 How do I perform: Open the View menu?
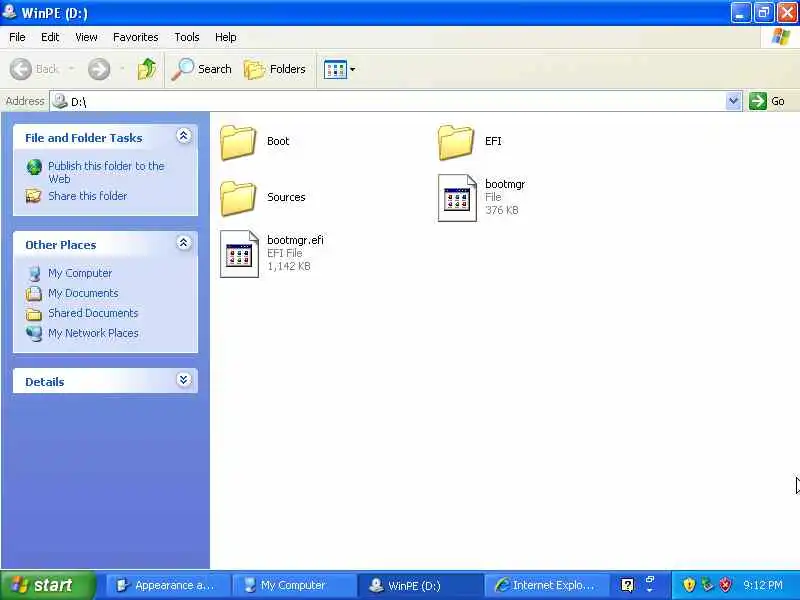coord(86,37)
